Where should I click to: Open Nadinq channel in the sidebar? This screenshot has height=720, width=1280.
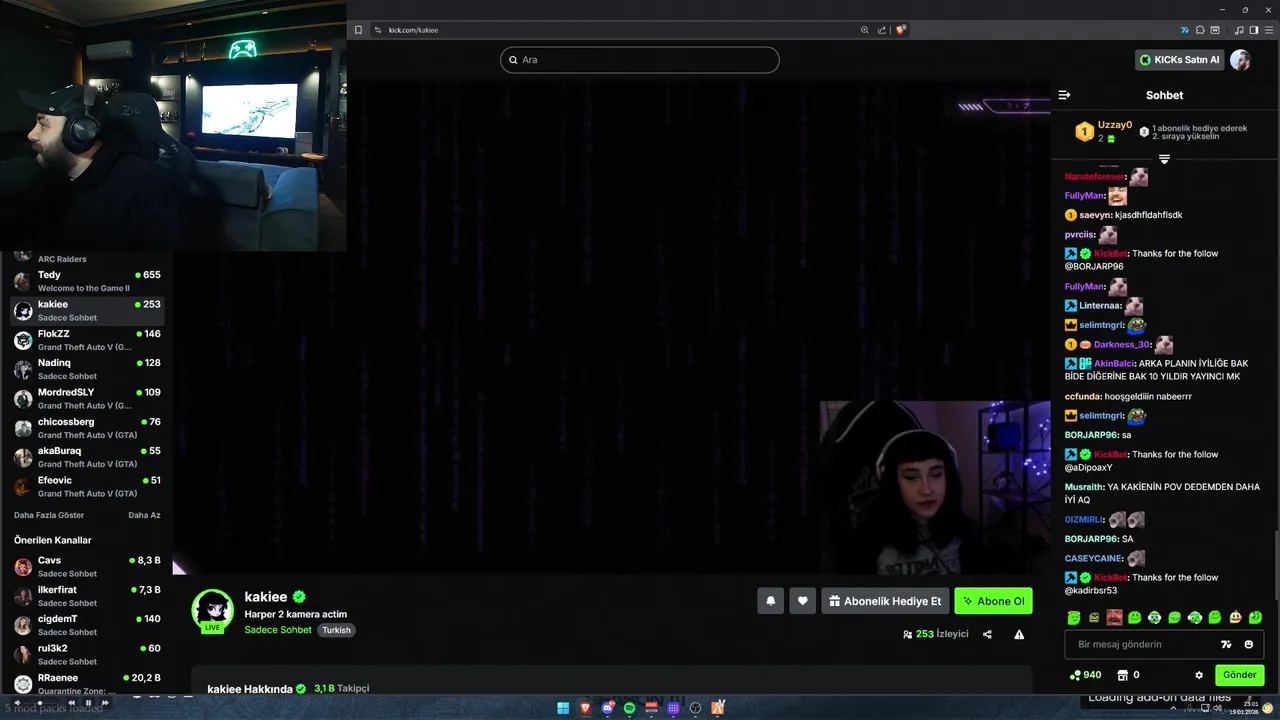pyautogui.click(x=88, y=369)
